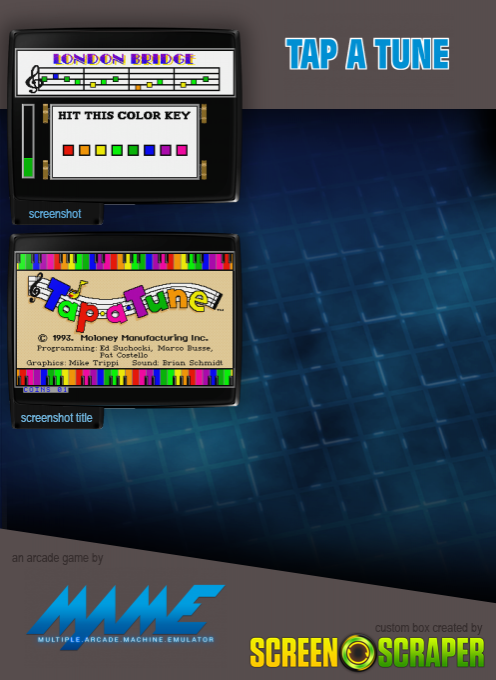This screenshot has width=496, height=680.
Task: Click the purple color key square
Action: [166, 150]
